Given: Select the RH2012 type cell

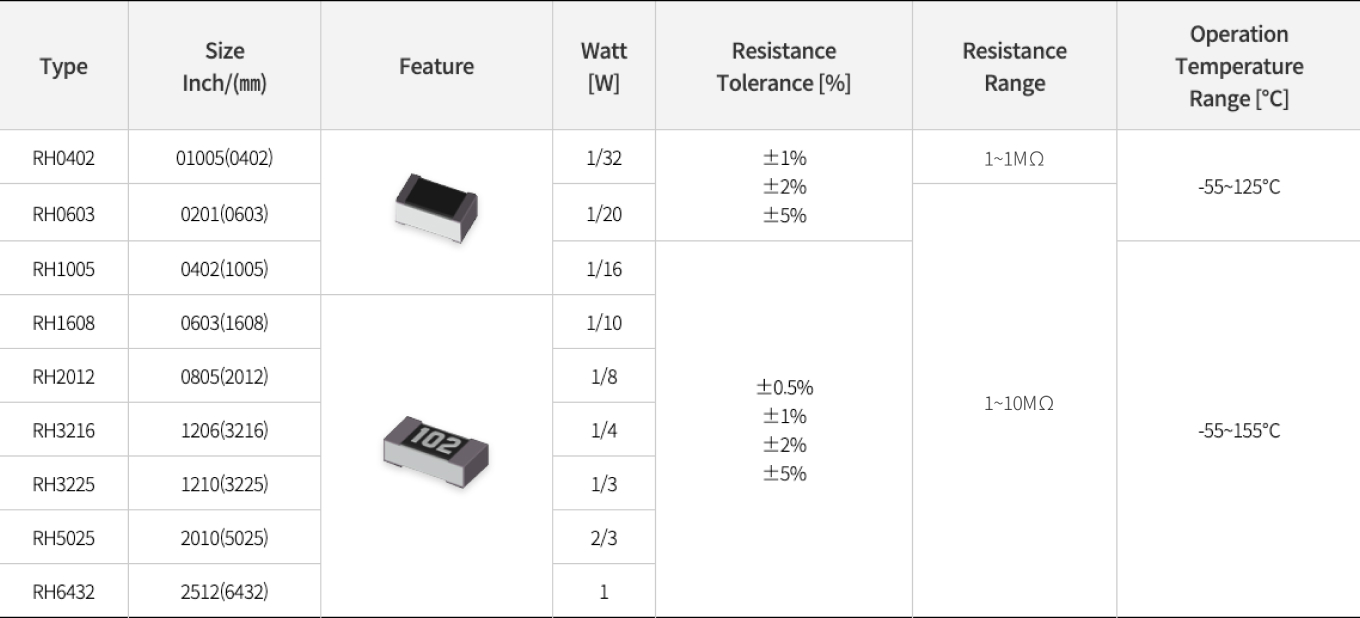Looking at the screenshot, I should click(64, 376).
